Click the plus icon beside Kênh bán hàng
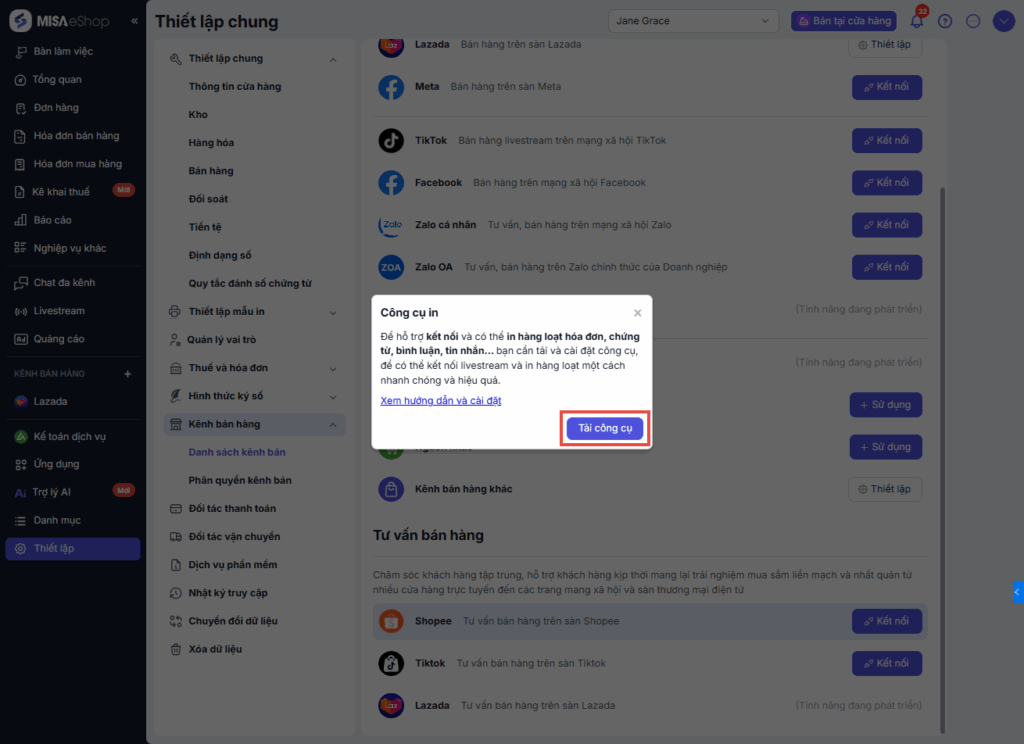 click(127, 374)
